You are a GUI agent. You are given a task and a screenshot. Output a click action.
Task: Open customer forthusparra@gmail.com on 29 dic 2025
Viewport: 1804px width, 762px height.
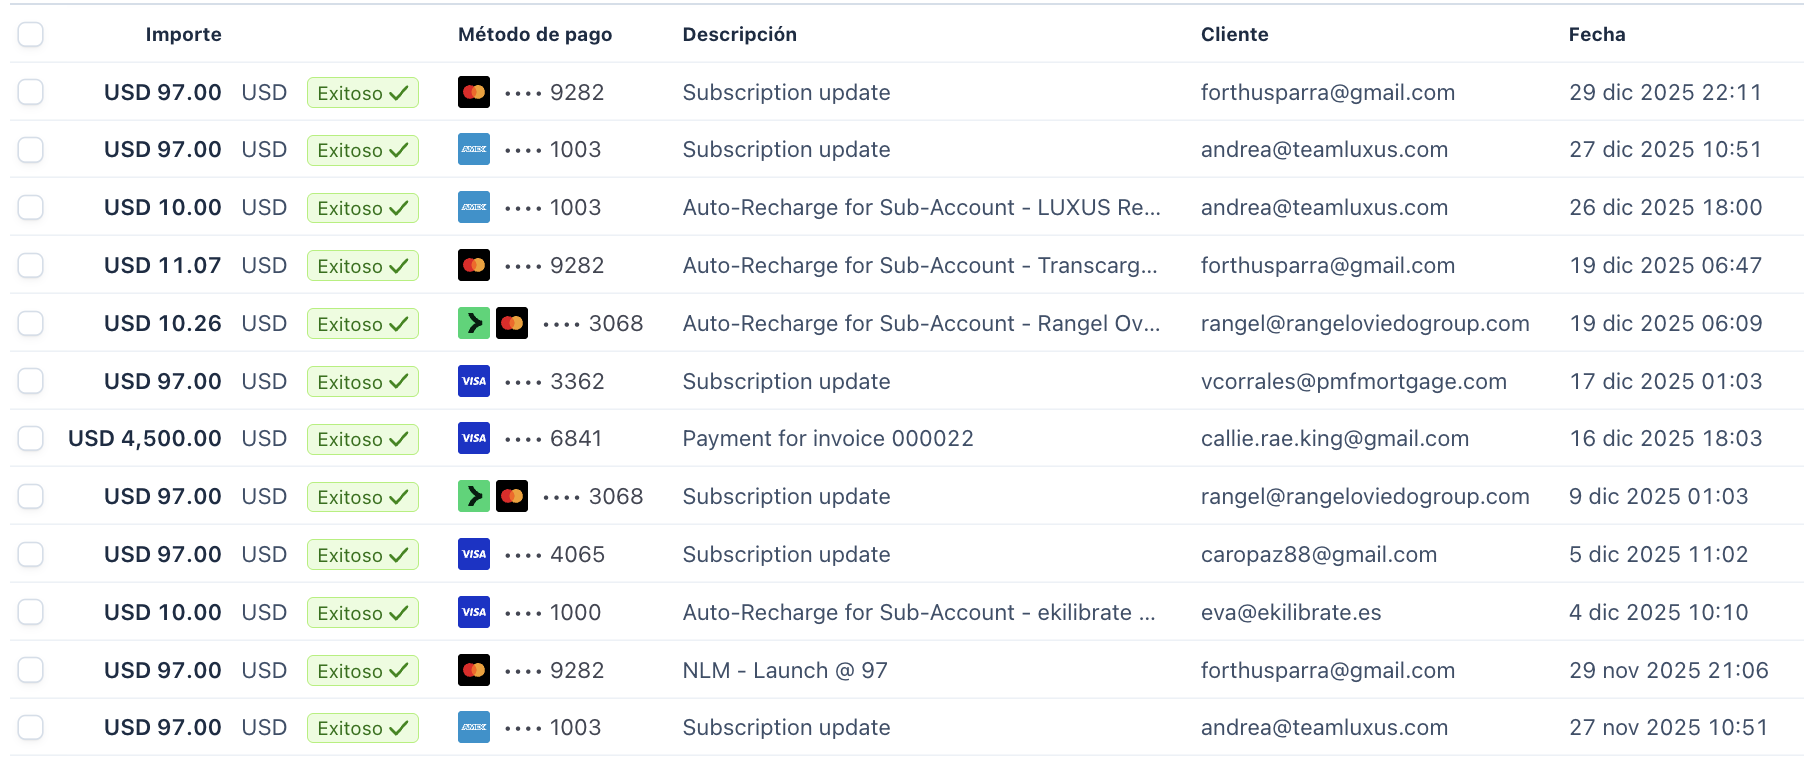pos(1328,92)
